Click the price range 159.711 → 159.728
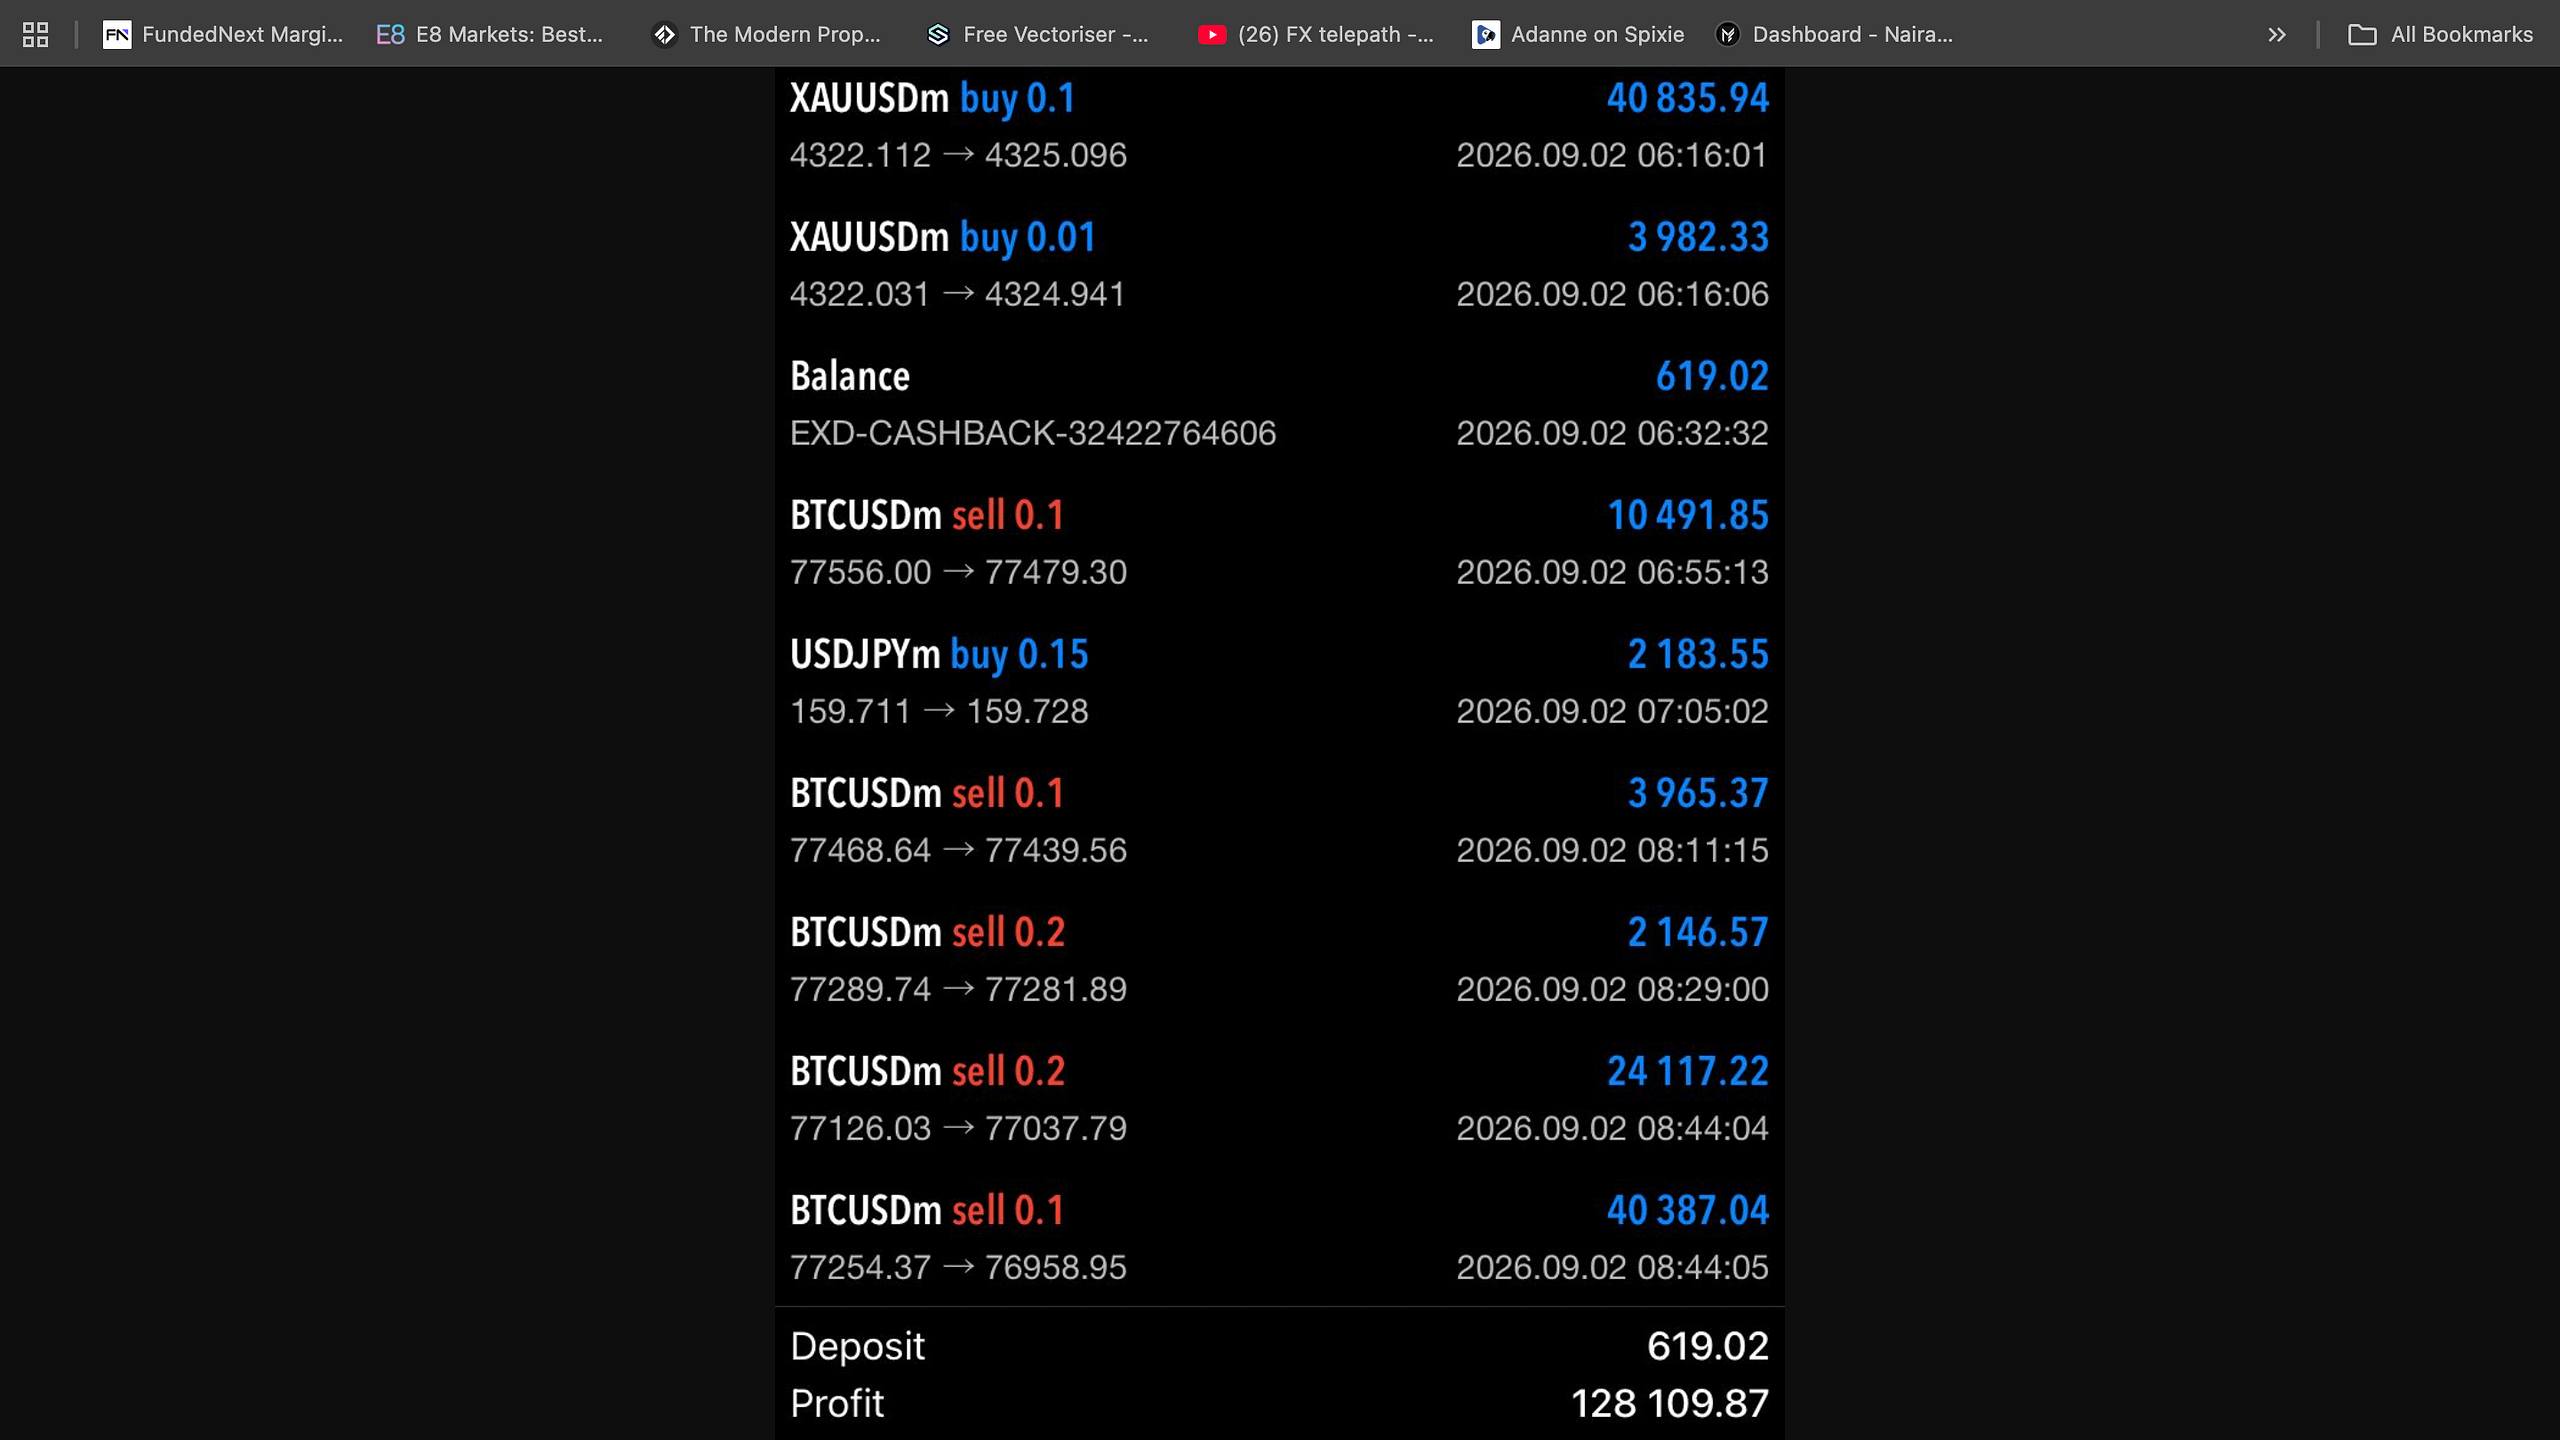The width and height of the screenshot is (2560, 1440). point(939,711)
